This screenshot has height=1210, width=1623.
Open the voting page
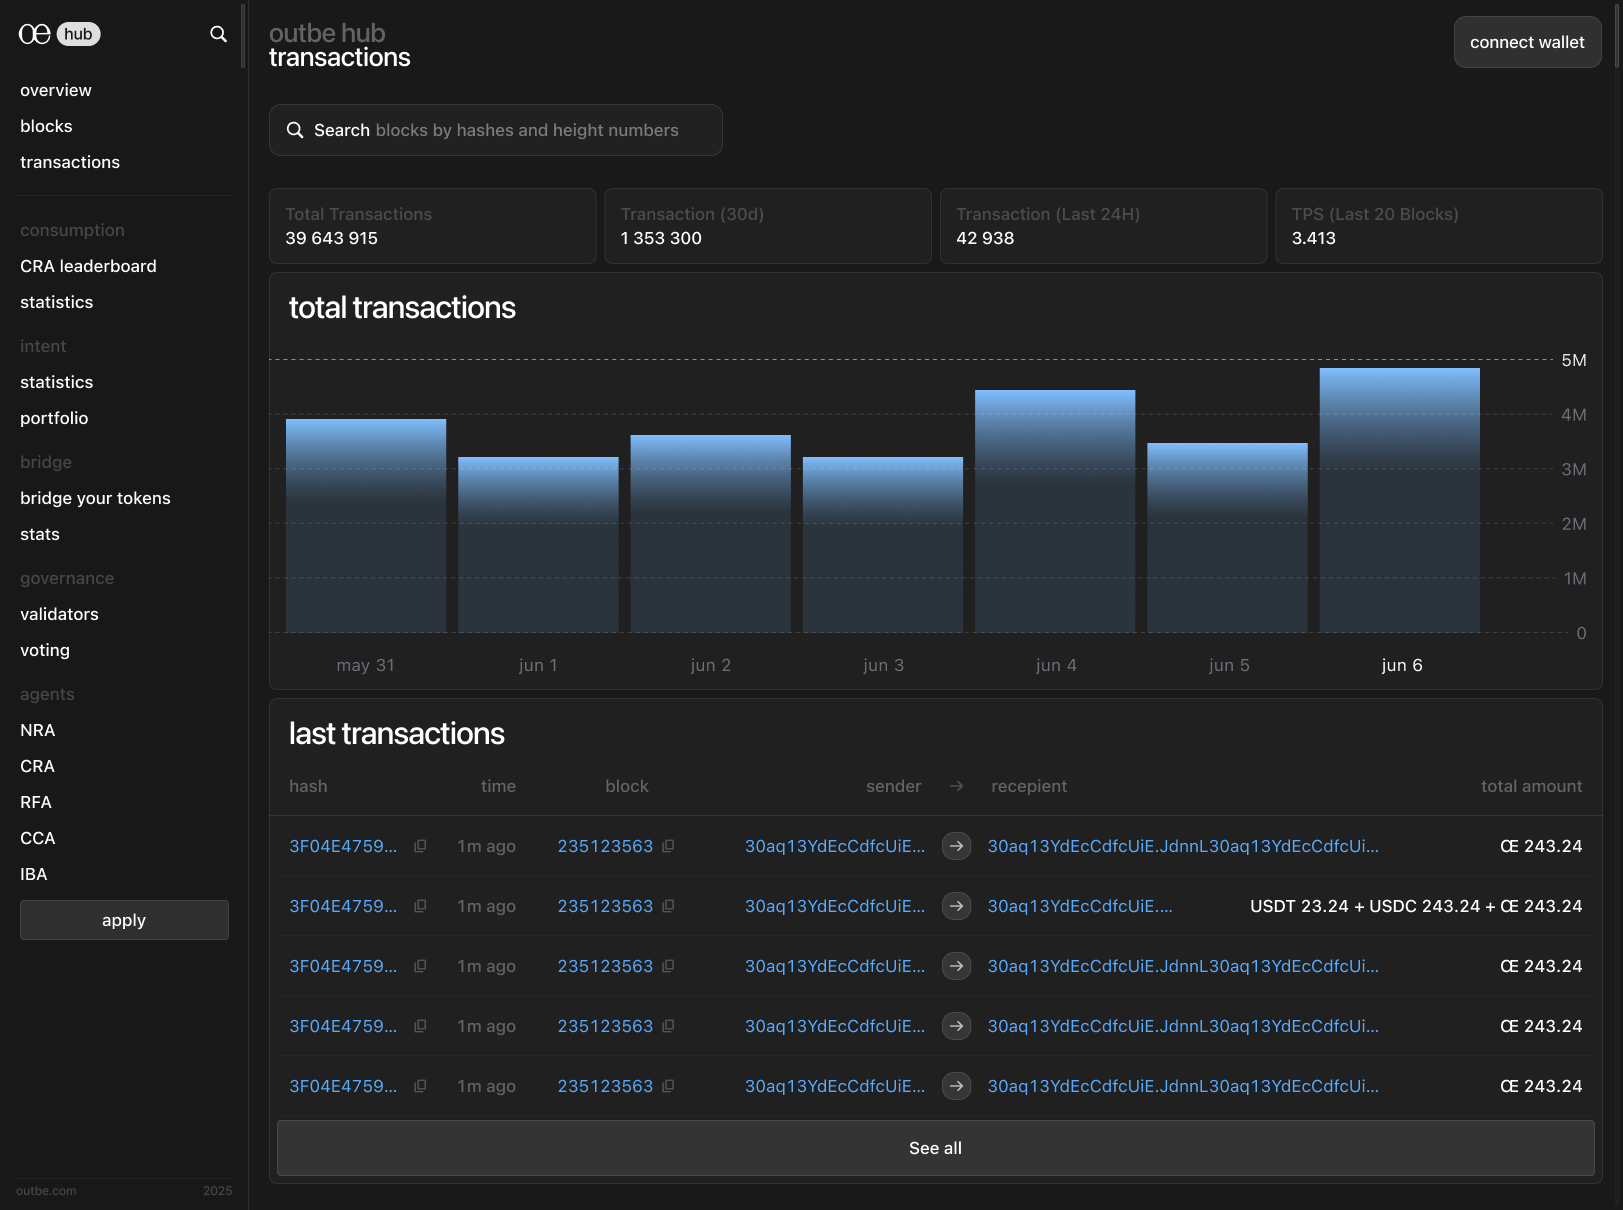[x=45, y=650]
